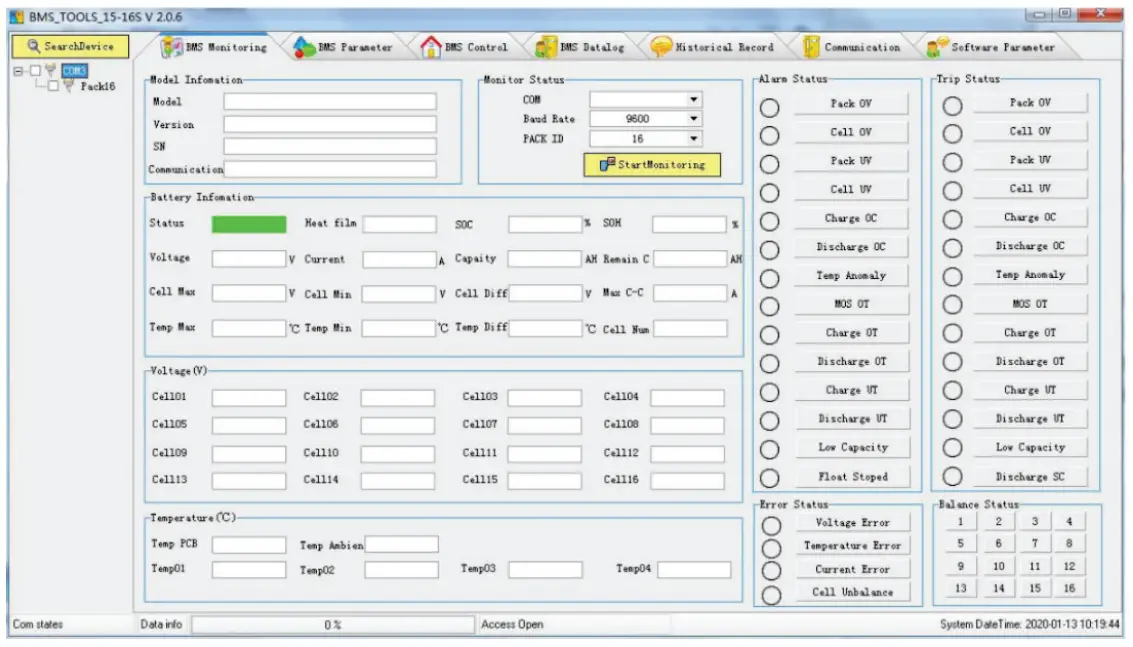Check the COM3 checkbox in the tree

coord(36,70)
